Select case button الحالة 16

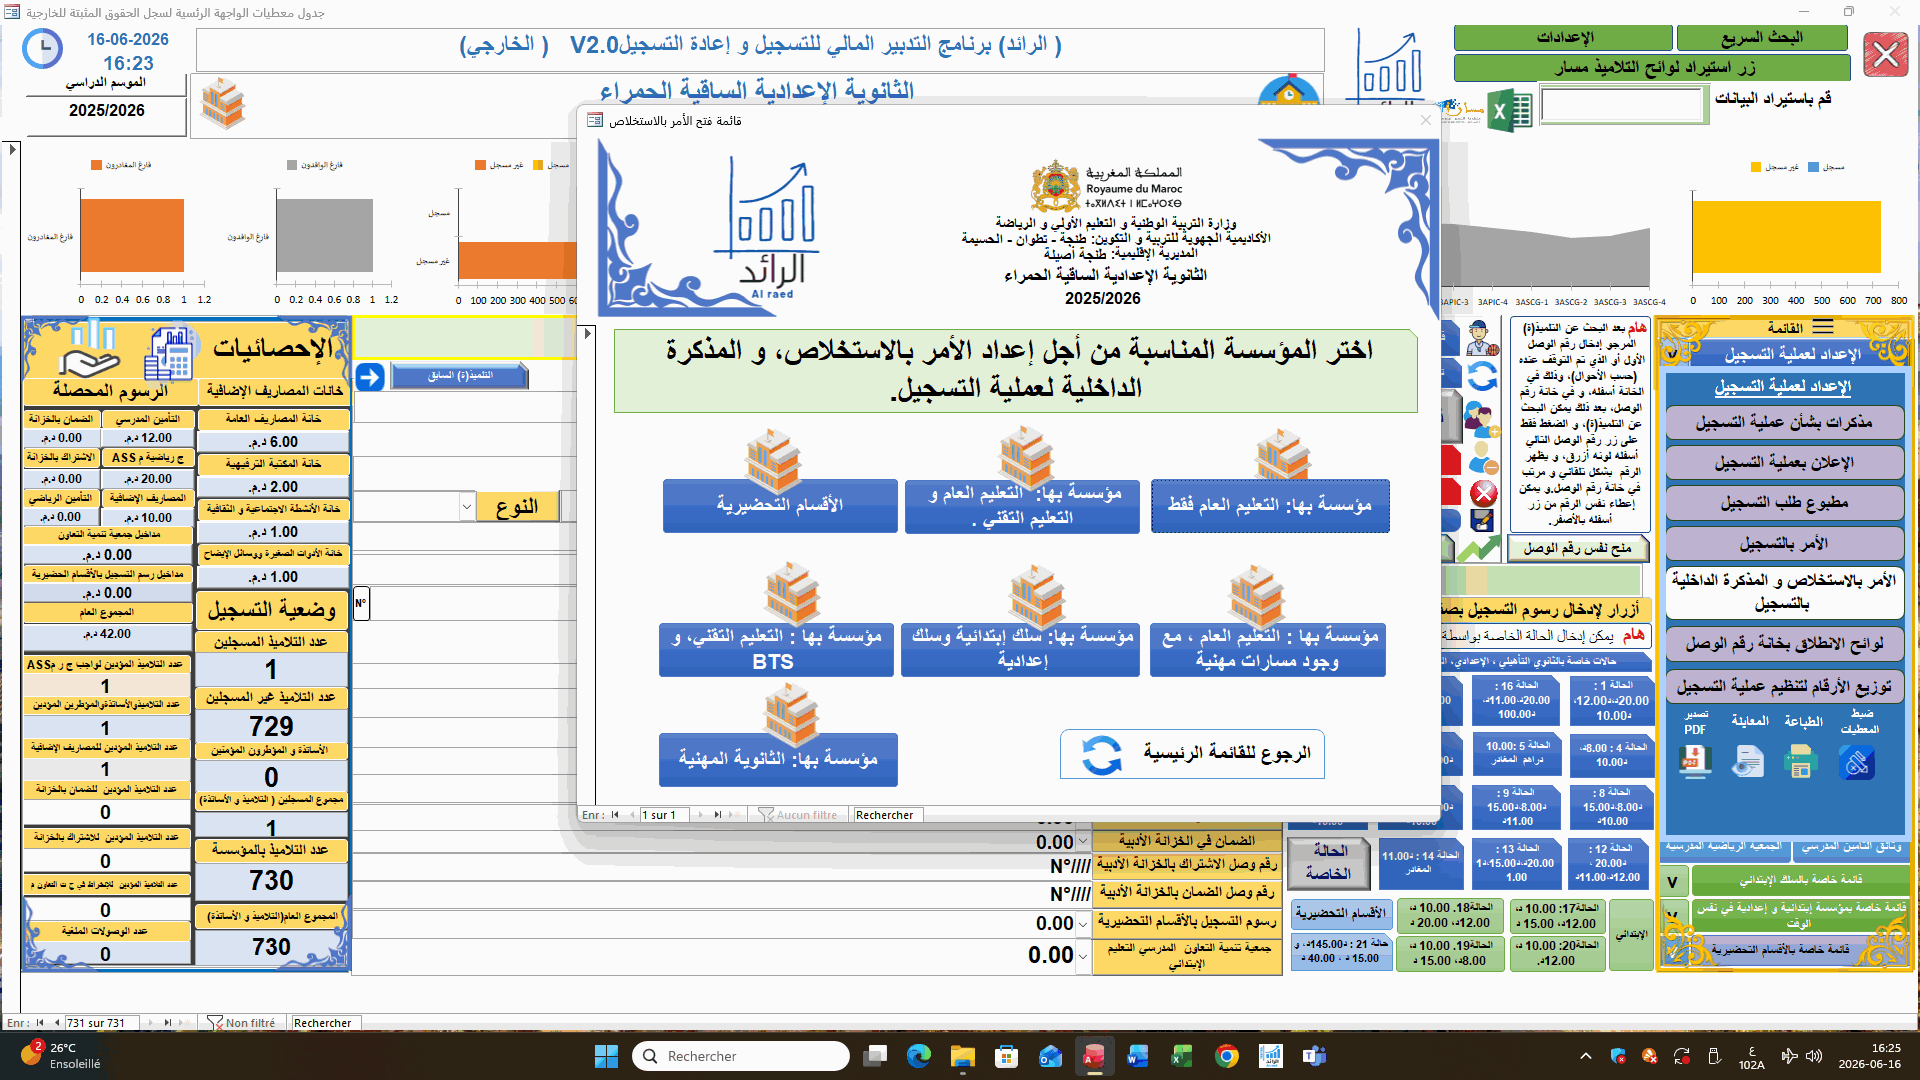coord(1516,700)
